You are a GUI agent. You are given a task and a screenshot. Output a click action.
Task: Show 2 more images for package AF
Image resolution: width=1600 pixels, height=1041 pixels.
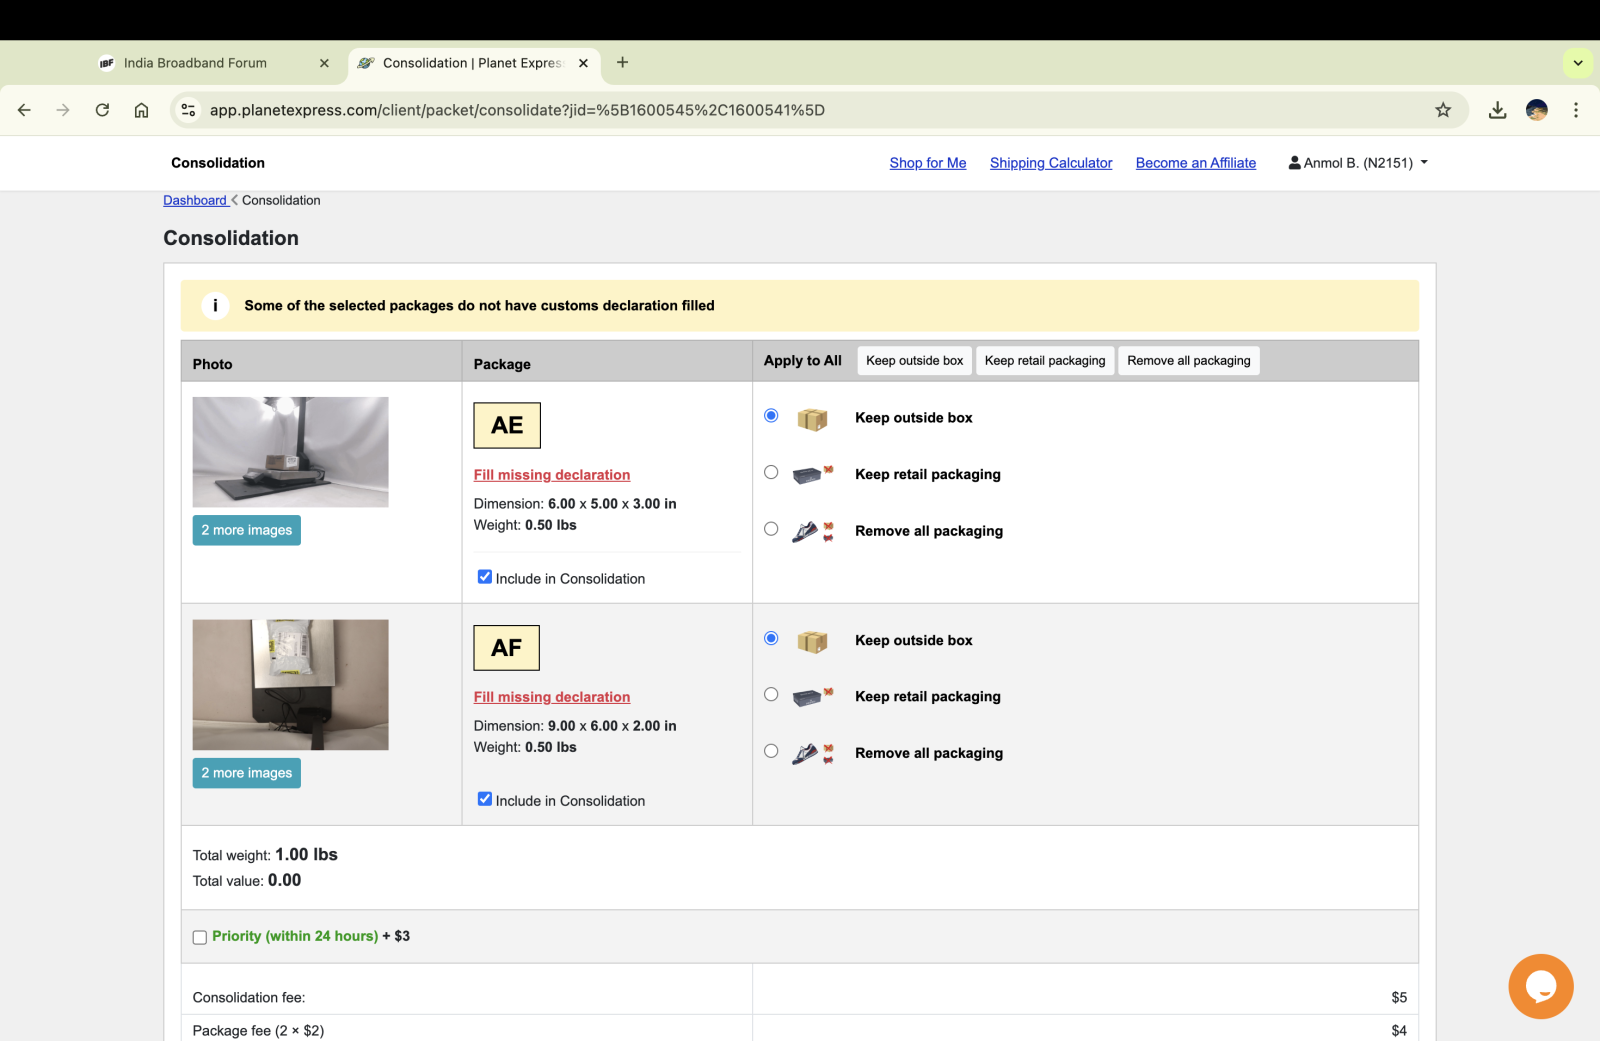tap(247, 773)
